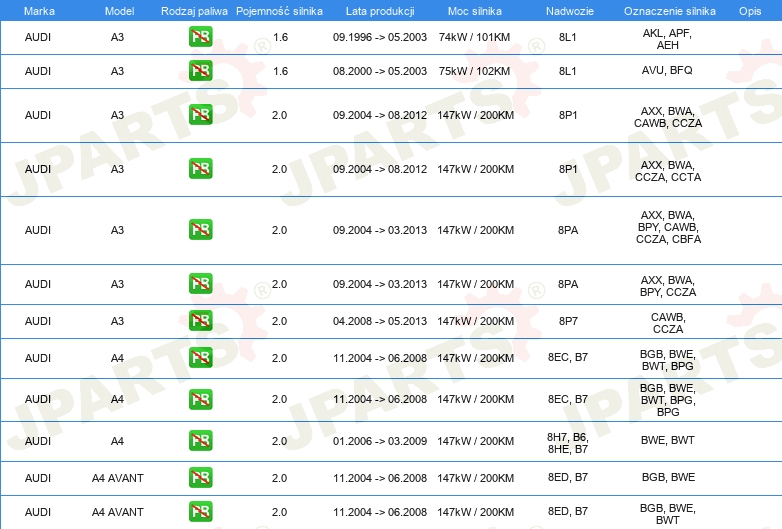The width and height of the screenshot is (782, 529).
Task: Select the engine codes 'AVU, BFQ'
Action: click(x=667, y=70)
